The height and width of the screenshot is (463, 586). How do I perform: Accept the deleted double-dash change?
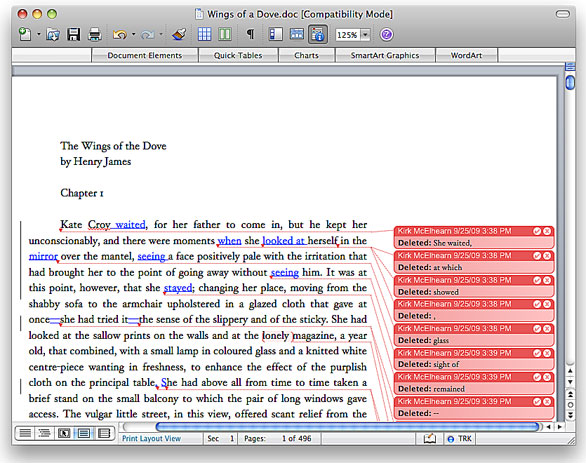coord(537,402)
